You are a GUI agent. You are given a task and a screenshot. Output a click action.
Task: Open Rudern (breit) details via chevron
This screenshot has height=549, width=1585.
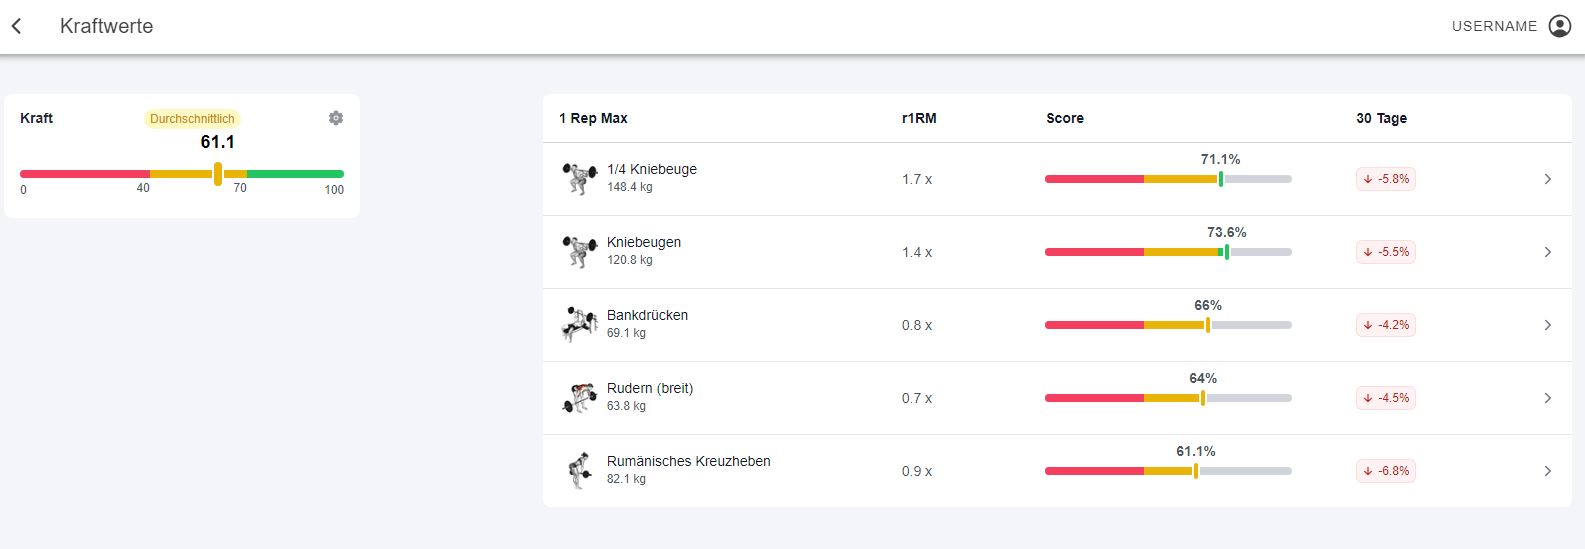[x=1547, y=398]
